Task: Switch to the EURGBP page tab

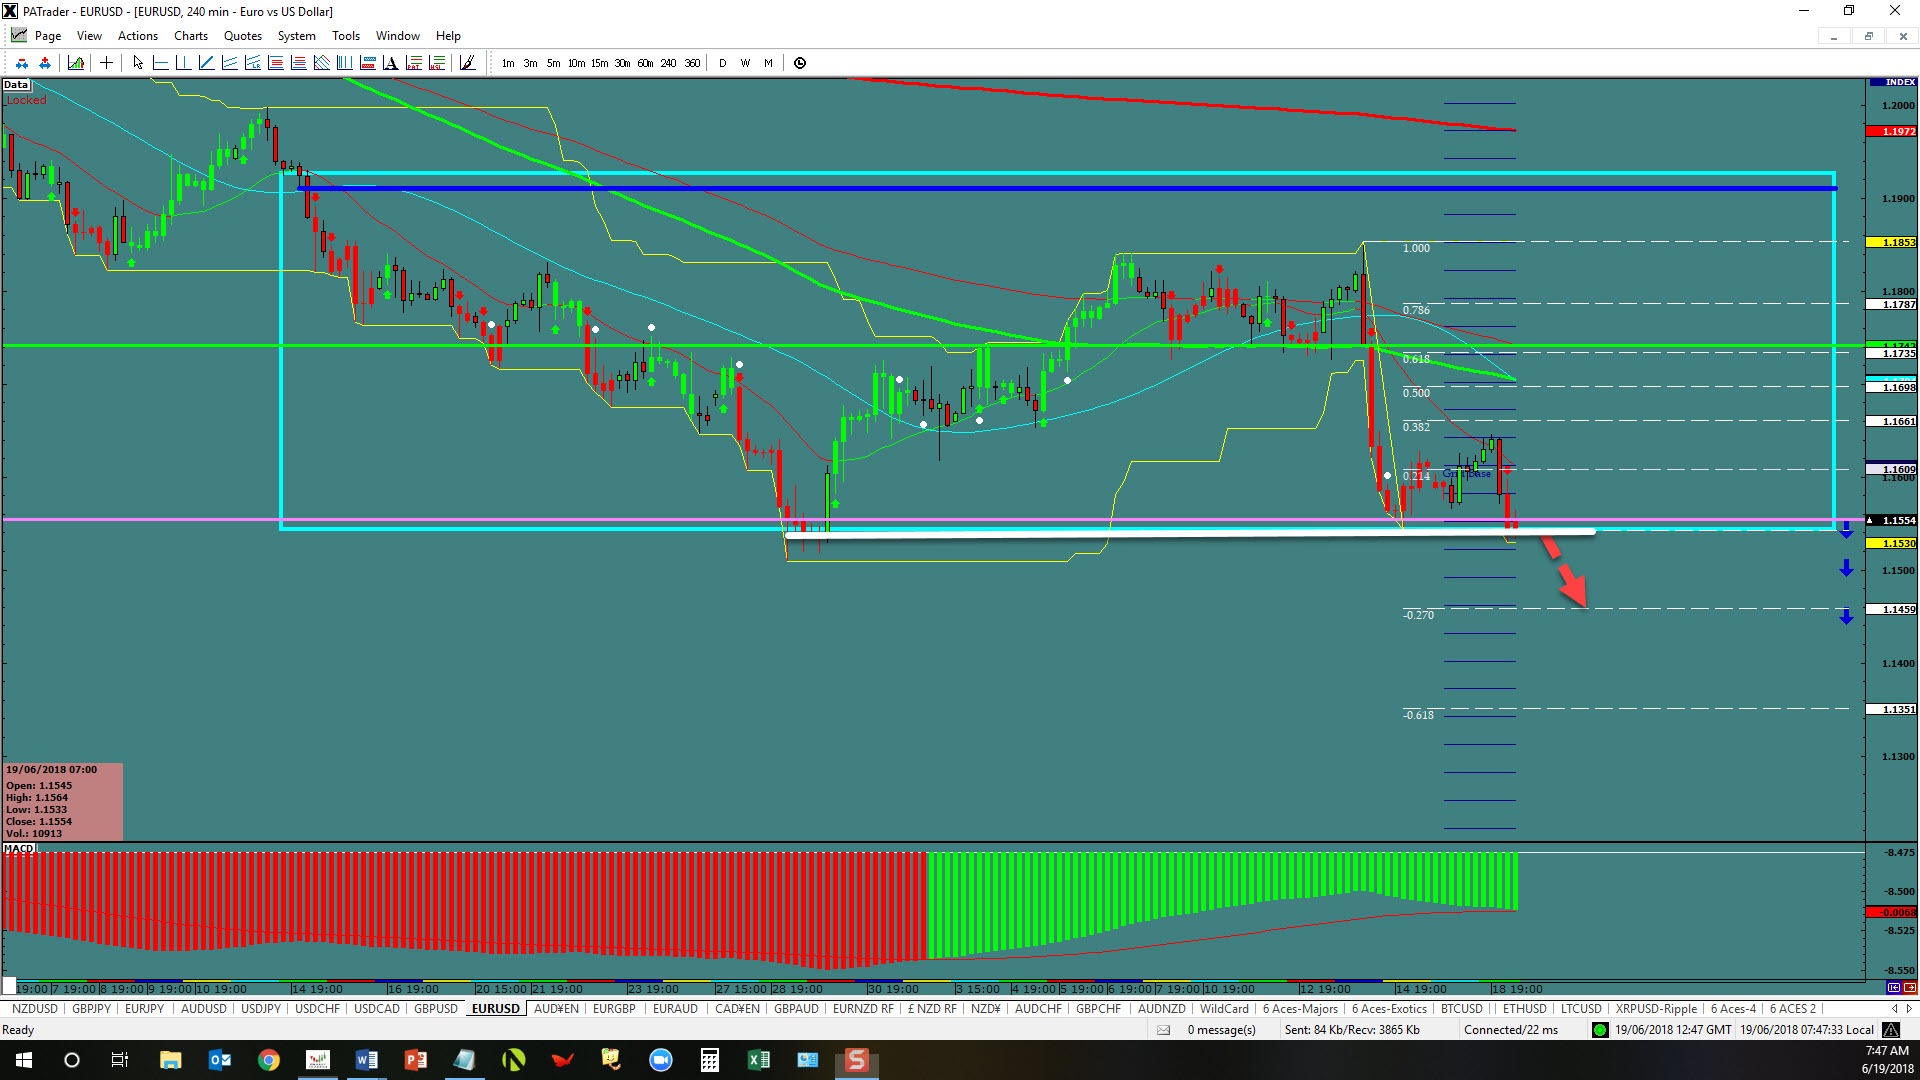Action: tap(614, 1009)
